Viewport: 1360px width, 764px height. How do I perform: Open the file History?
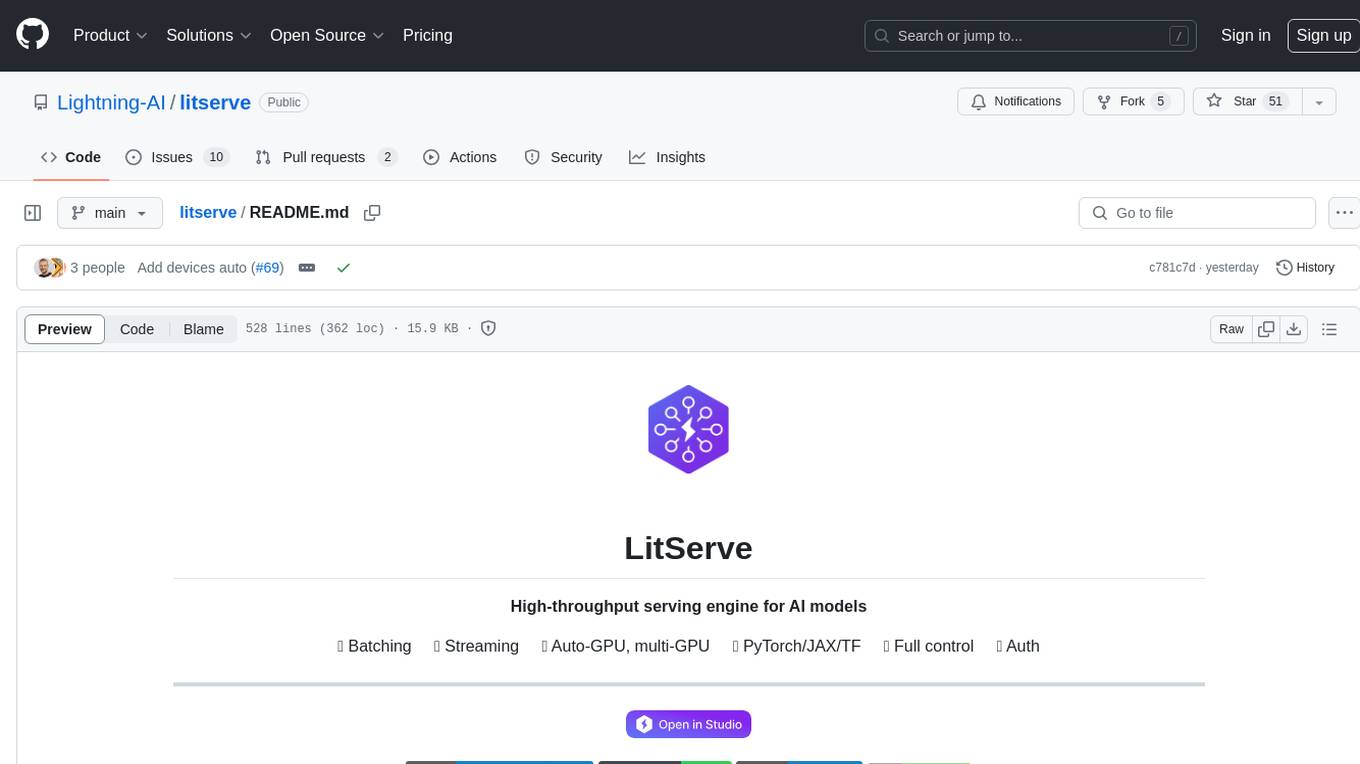pyautogui.click(x=1305, y=268)
